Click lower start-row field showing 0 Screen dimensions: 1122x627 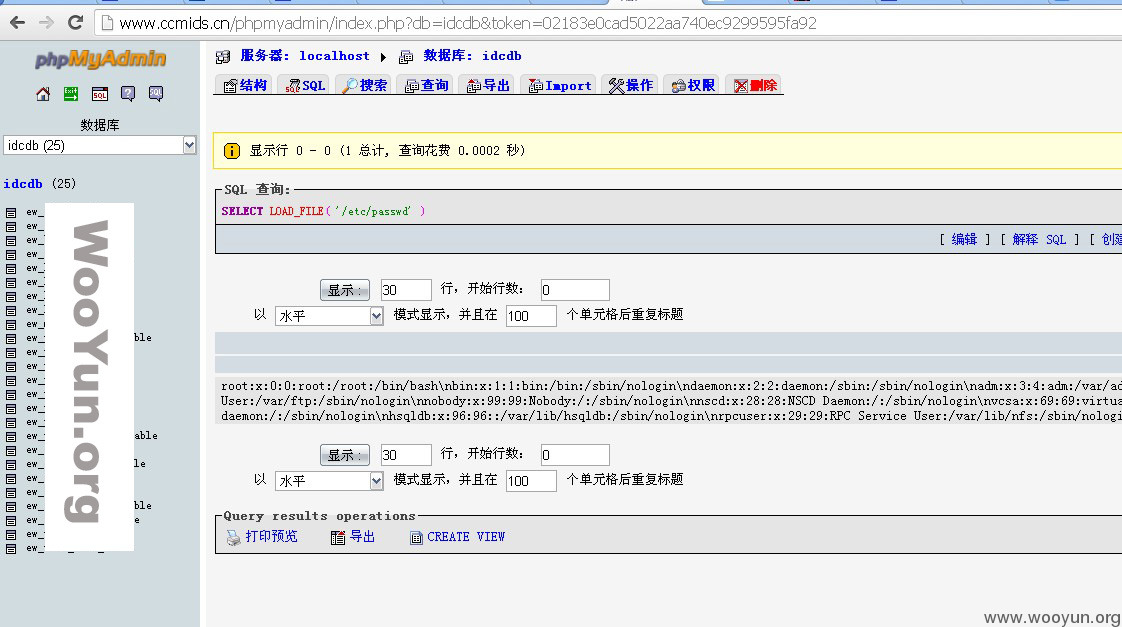[x=575, y=455]
